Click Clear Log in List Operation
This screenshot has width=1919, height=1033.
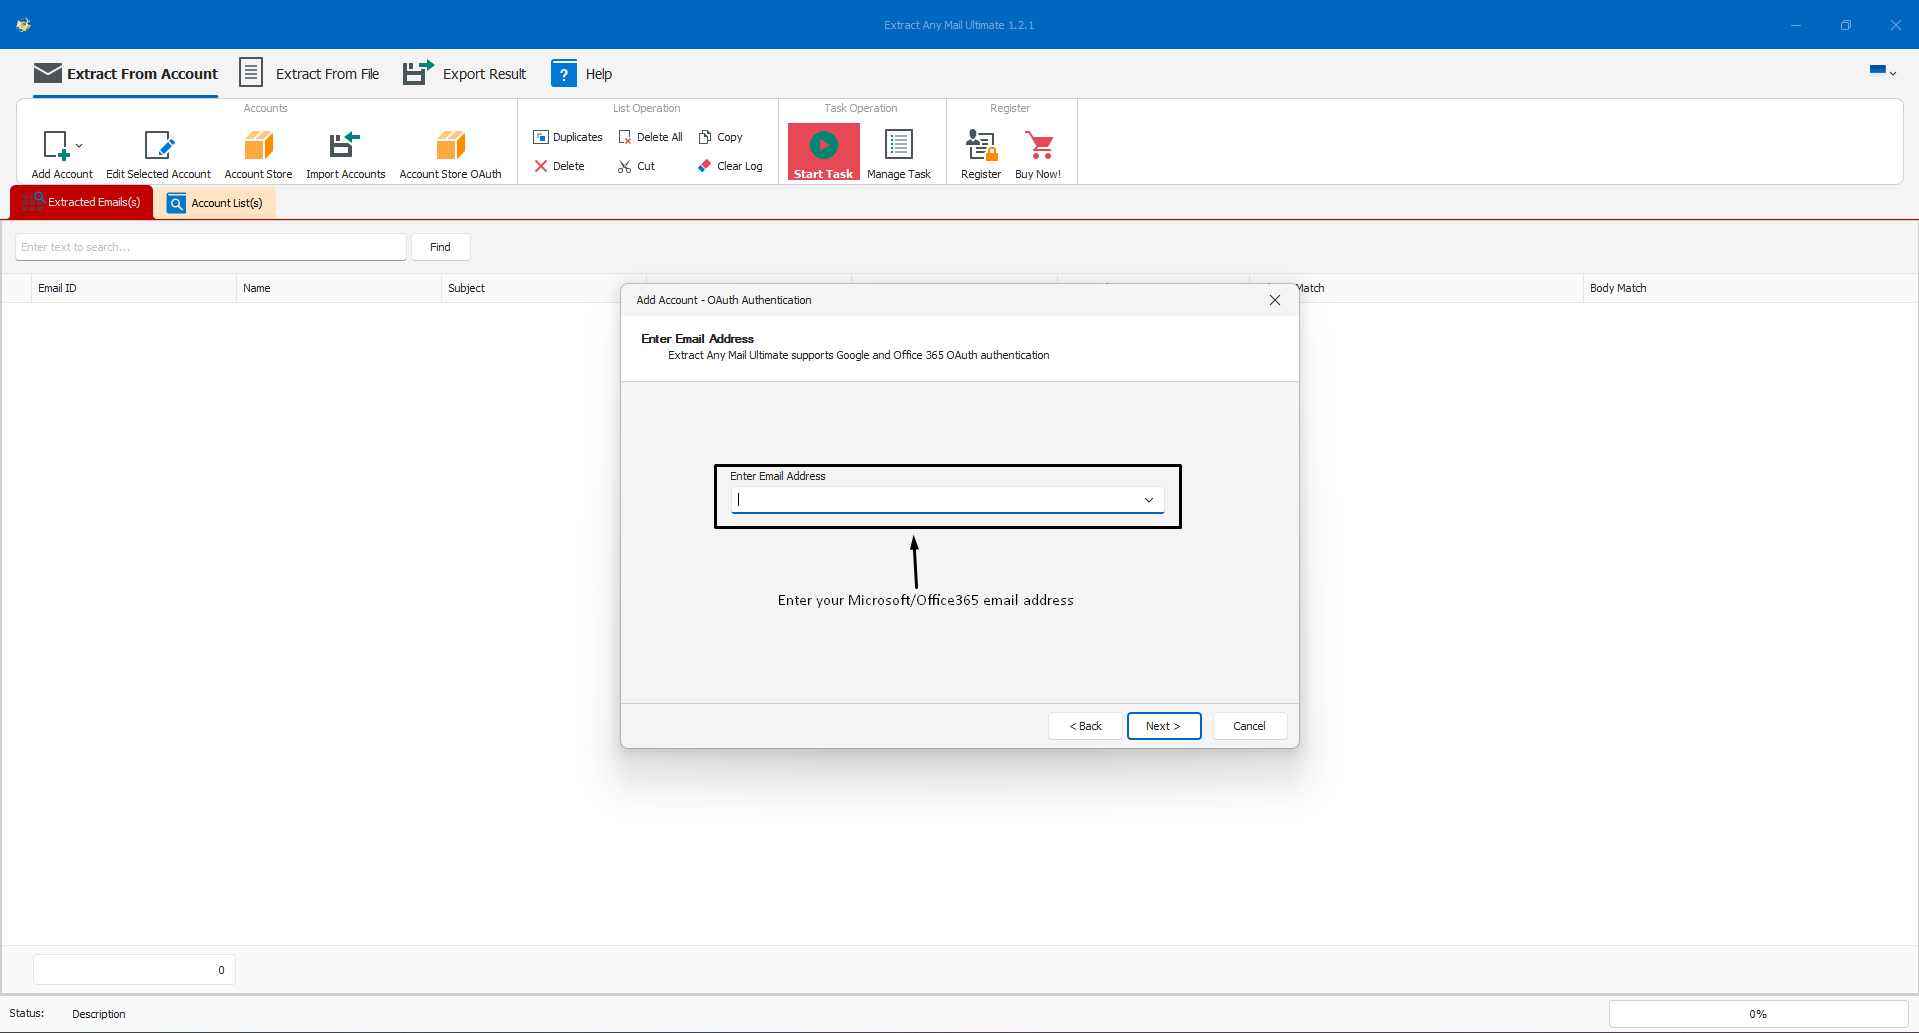point(730,166)
